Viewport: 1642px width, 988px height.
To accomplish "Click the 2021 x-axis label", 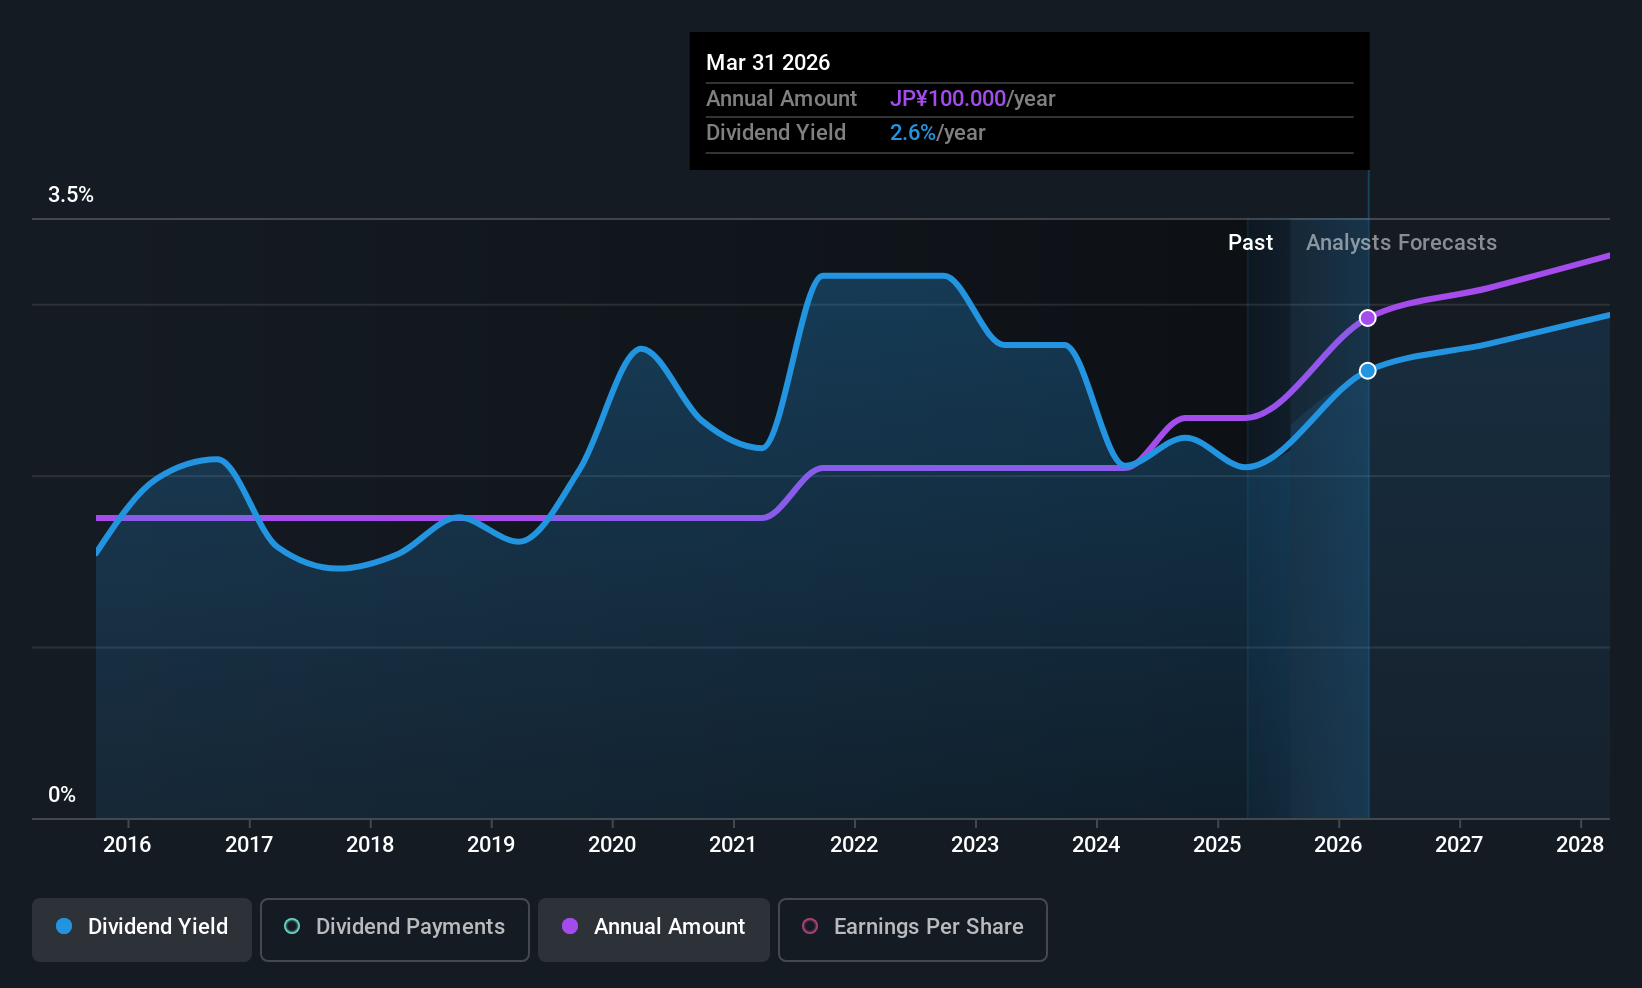I will (x=733, y=845).
